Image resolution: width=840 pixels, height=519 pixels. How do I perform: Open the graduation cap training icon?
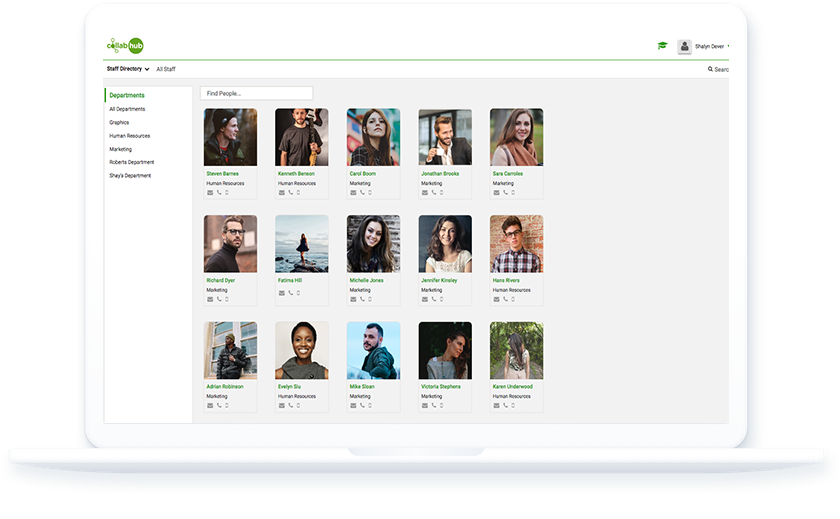(x=663, y=46)
